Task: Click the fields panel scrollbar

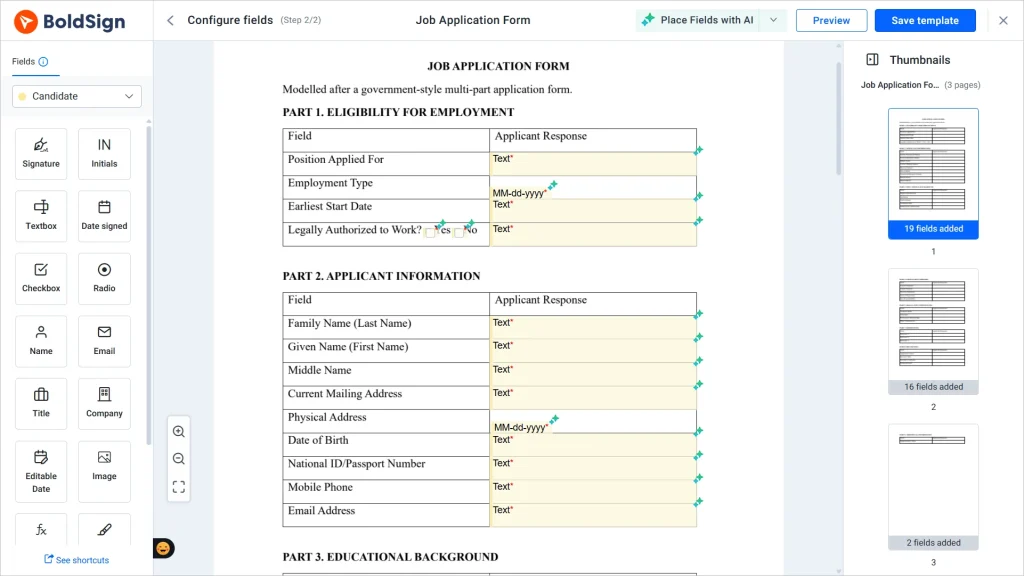Action: pyautogui.click(x=149, y=284)
